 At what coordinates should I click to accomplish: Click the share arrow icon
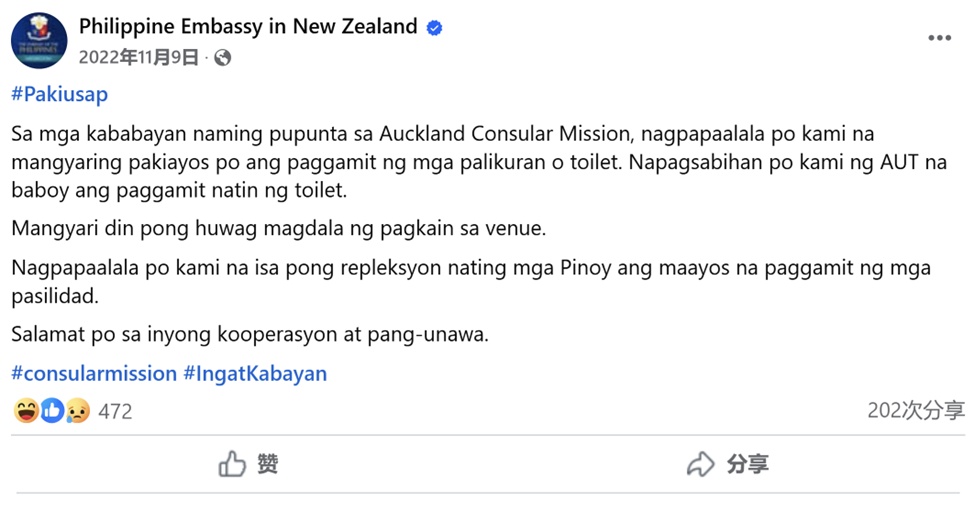click(700, 464)
